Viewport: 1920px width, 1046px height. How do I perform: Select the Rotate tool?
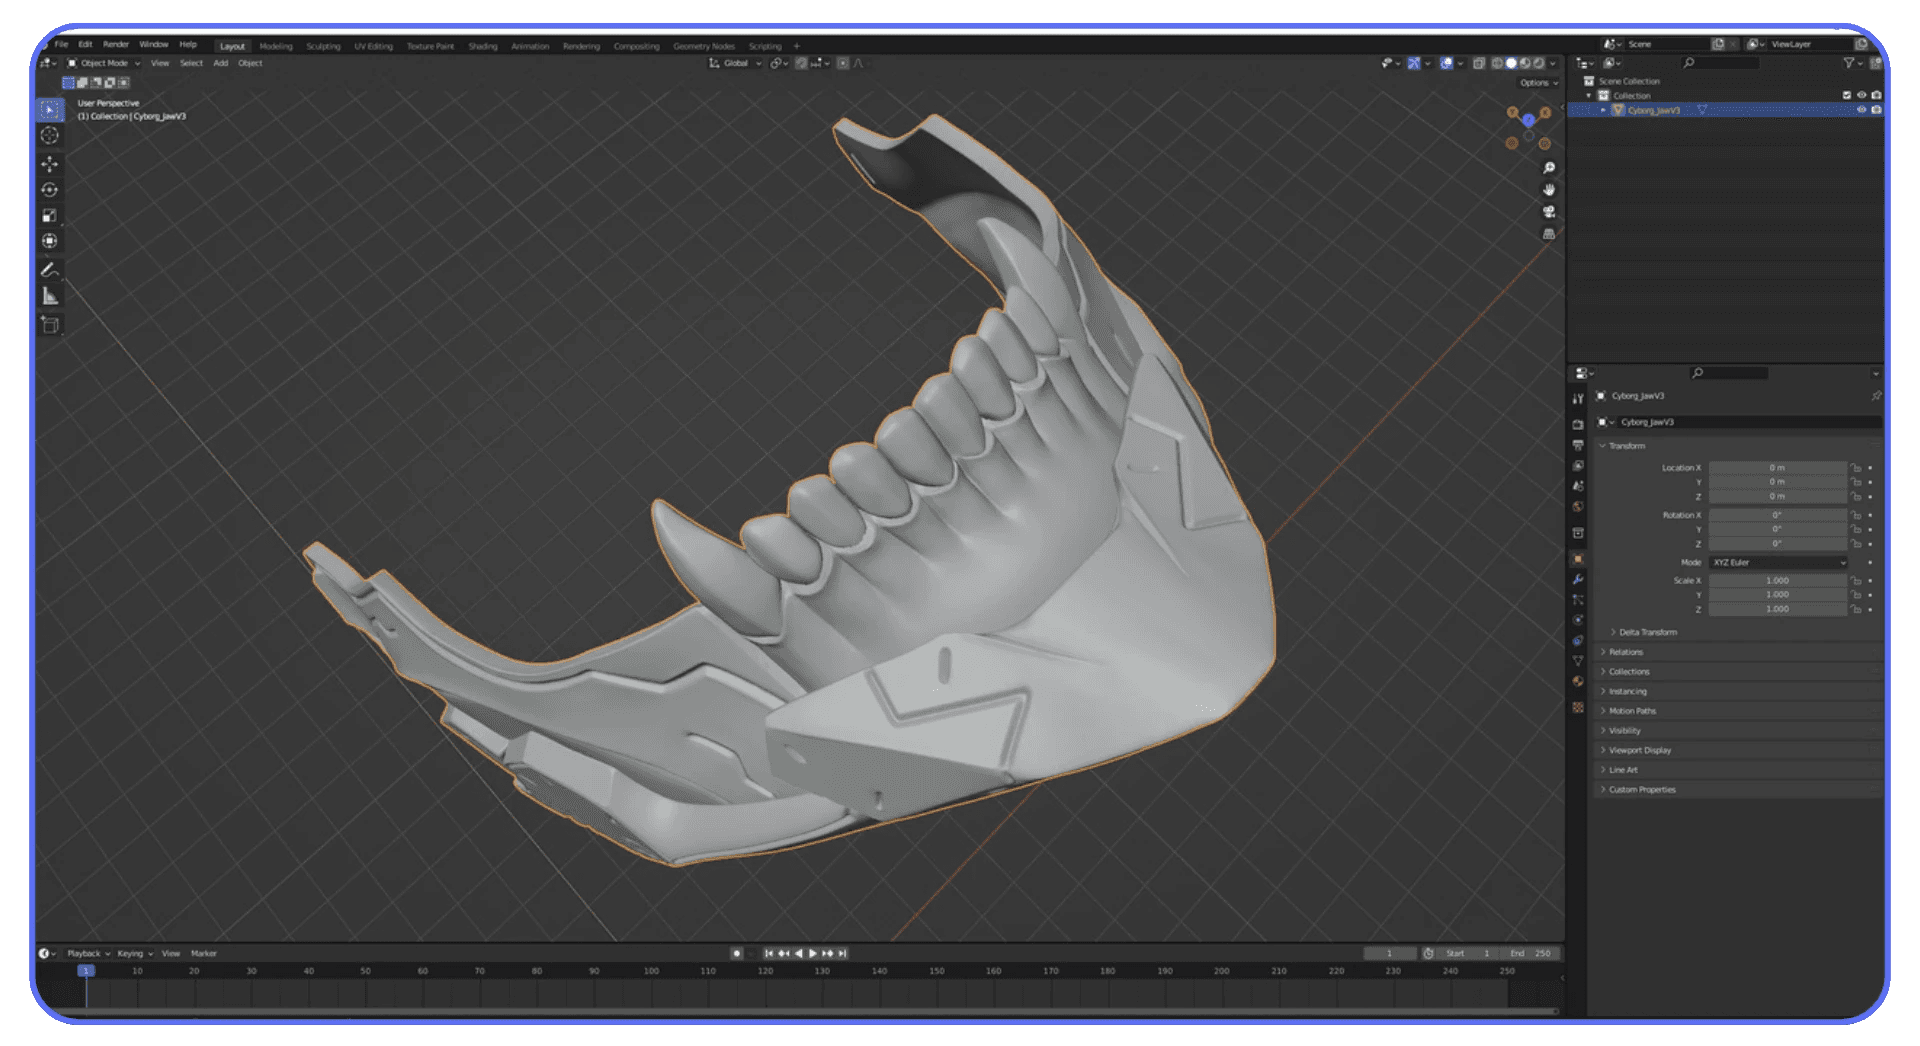pyautogui.click(x=50, y=190)
